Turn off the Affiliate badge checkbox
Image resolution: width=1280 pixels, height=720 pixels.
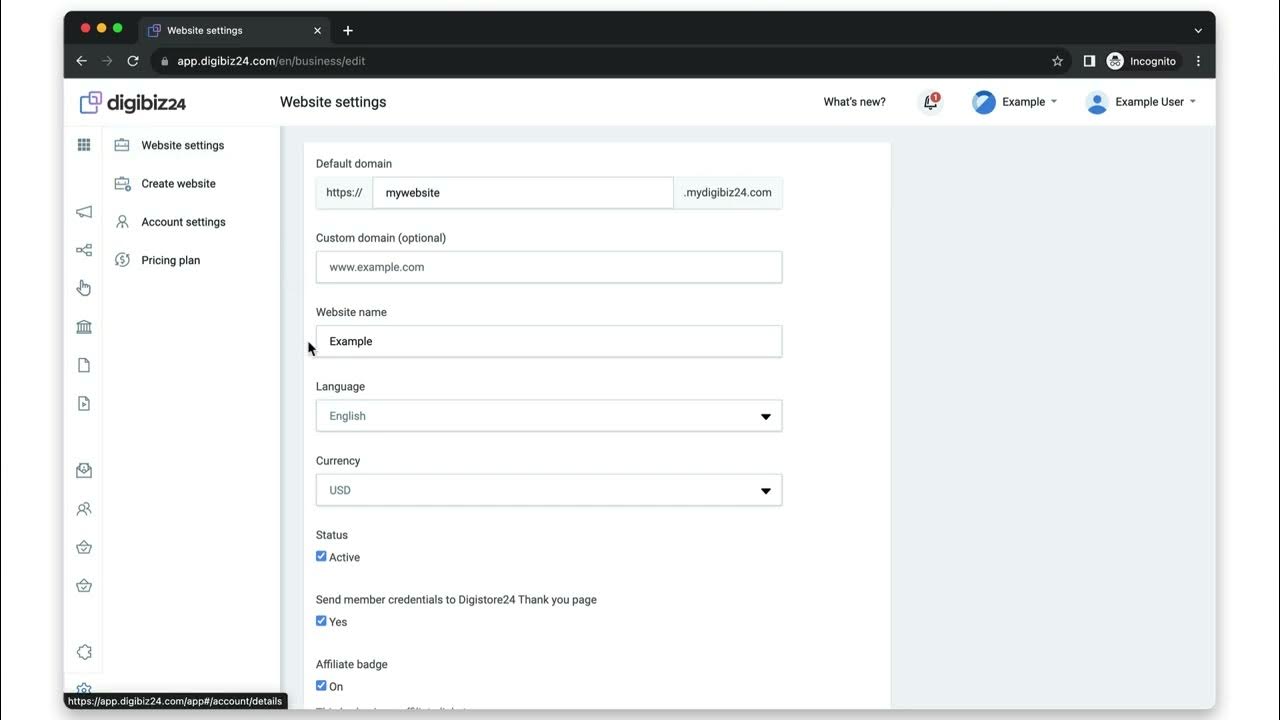click(x=321, y=686)
